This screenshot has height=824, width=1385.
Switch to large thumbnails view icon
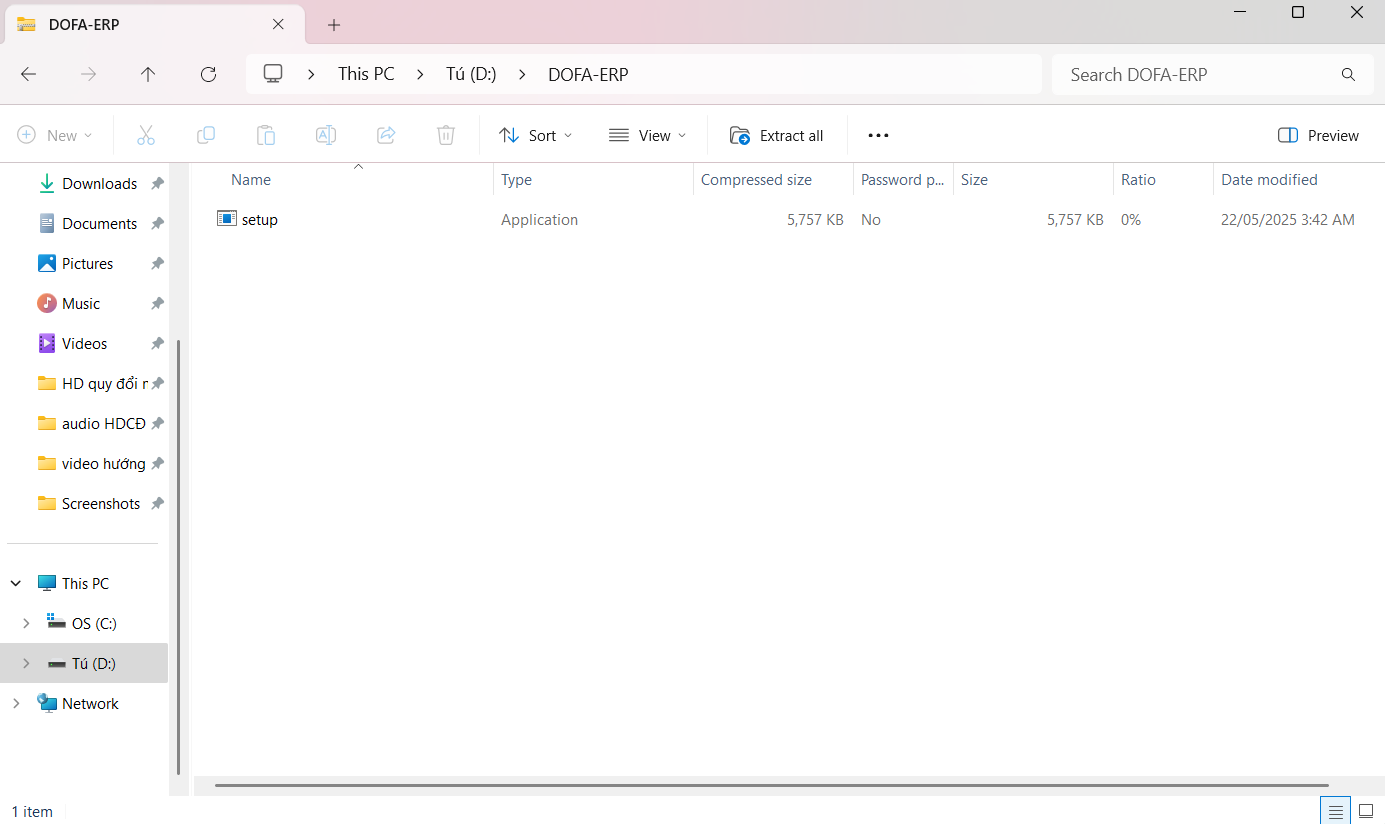[x=1366, y=811]
